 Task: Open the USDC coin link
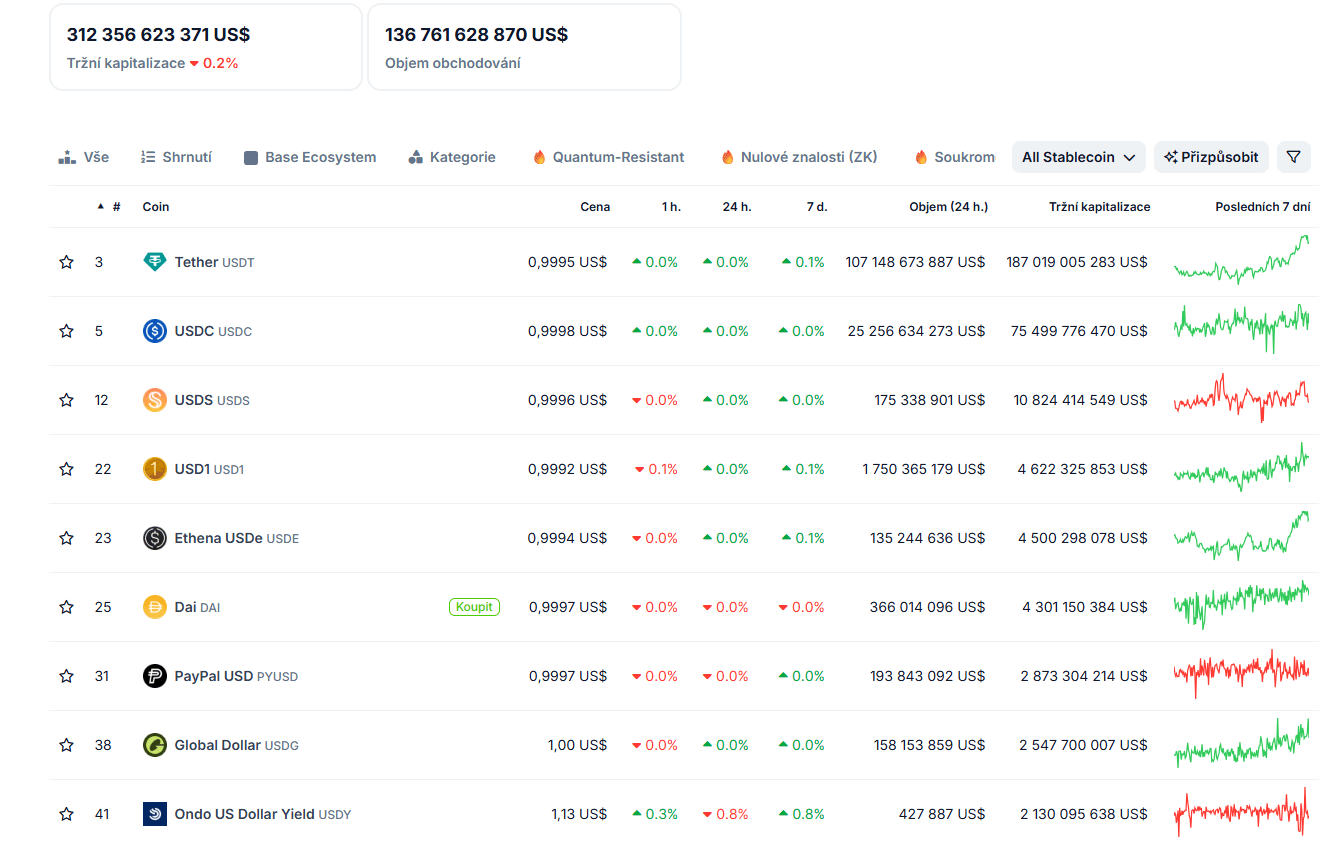tap(213, 331)
